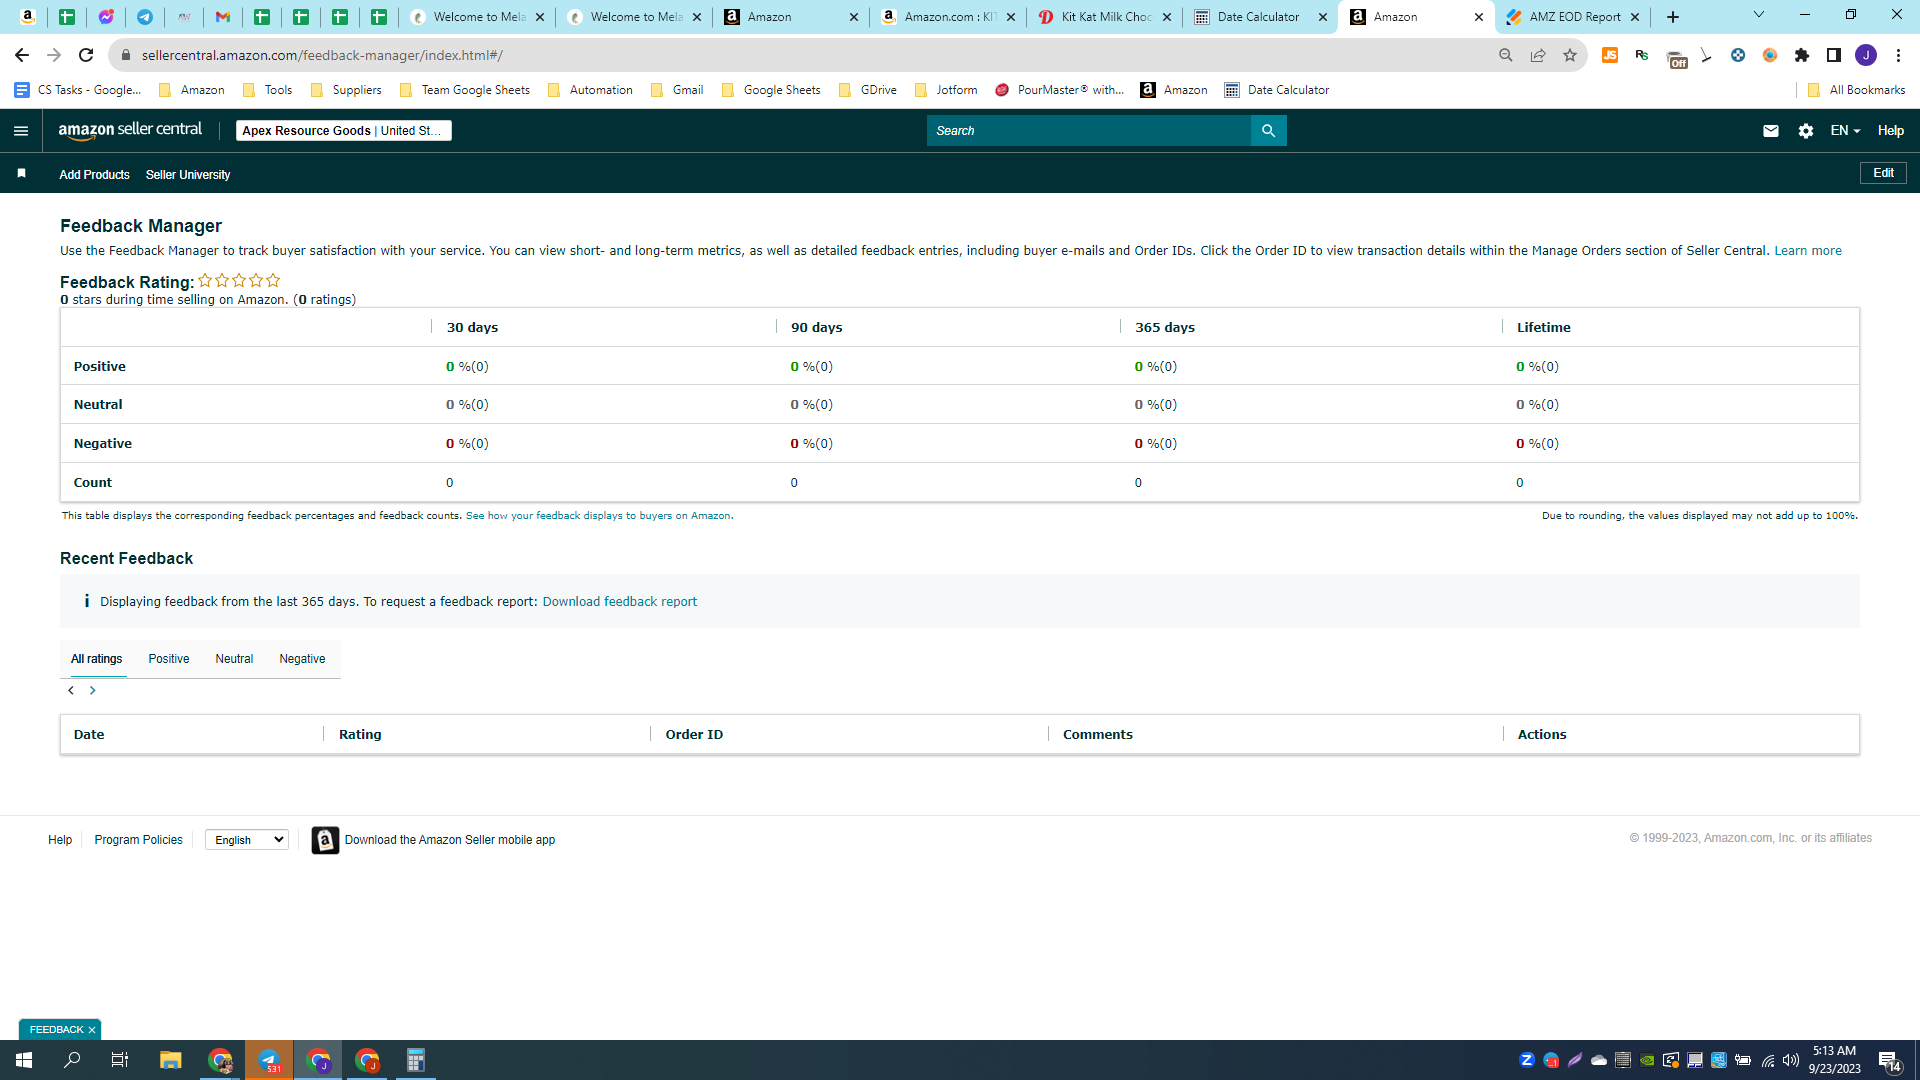Click the Search input field
Viewport: 1920px width, 1080px height.
[1088, 131]
